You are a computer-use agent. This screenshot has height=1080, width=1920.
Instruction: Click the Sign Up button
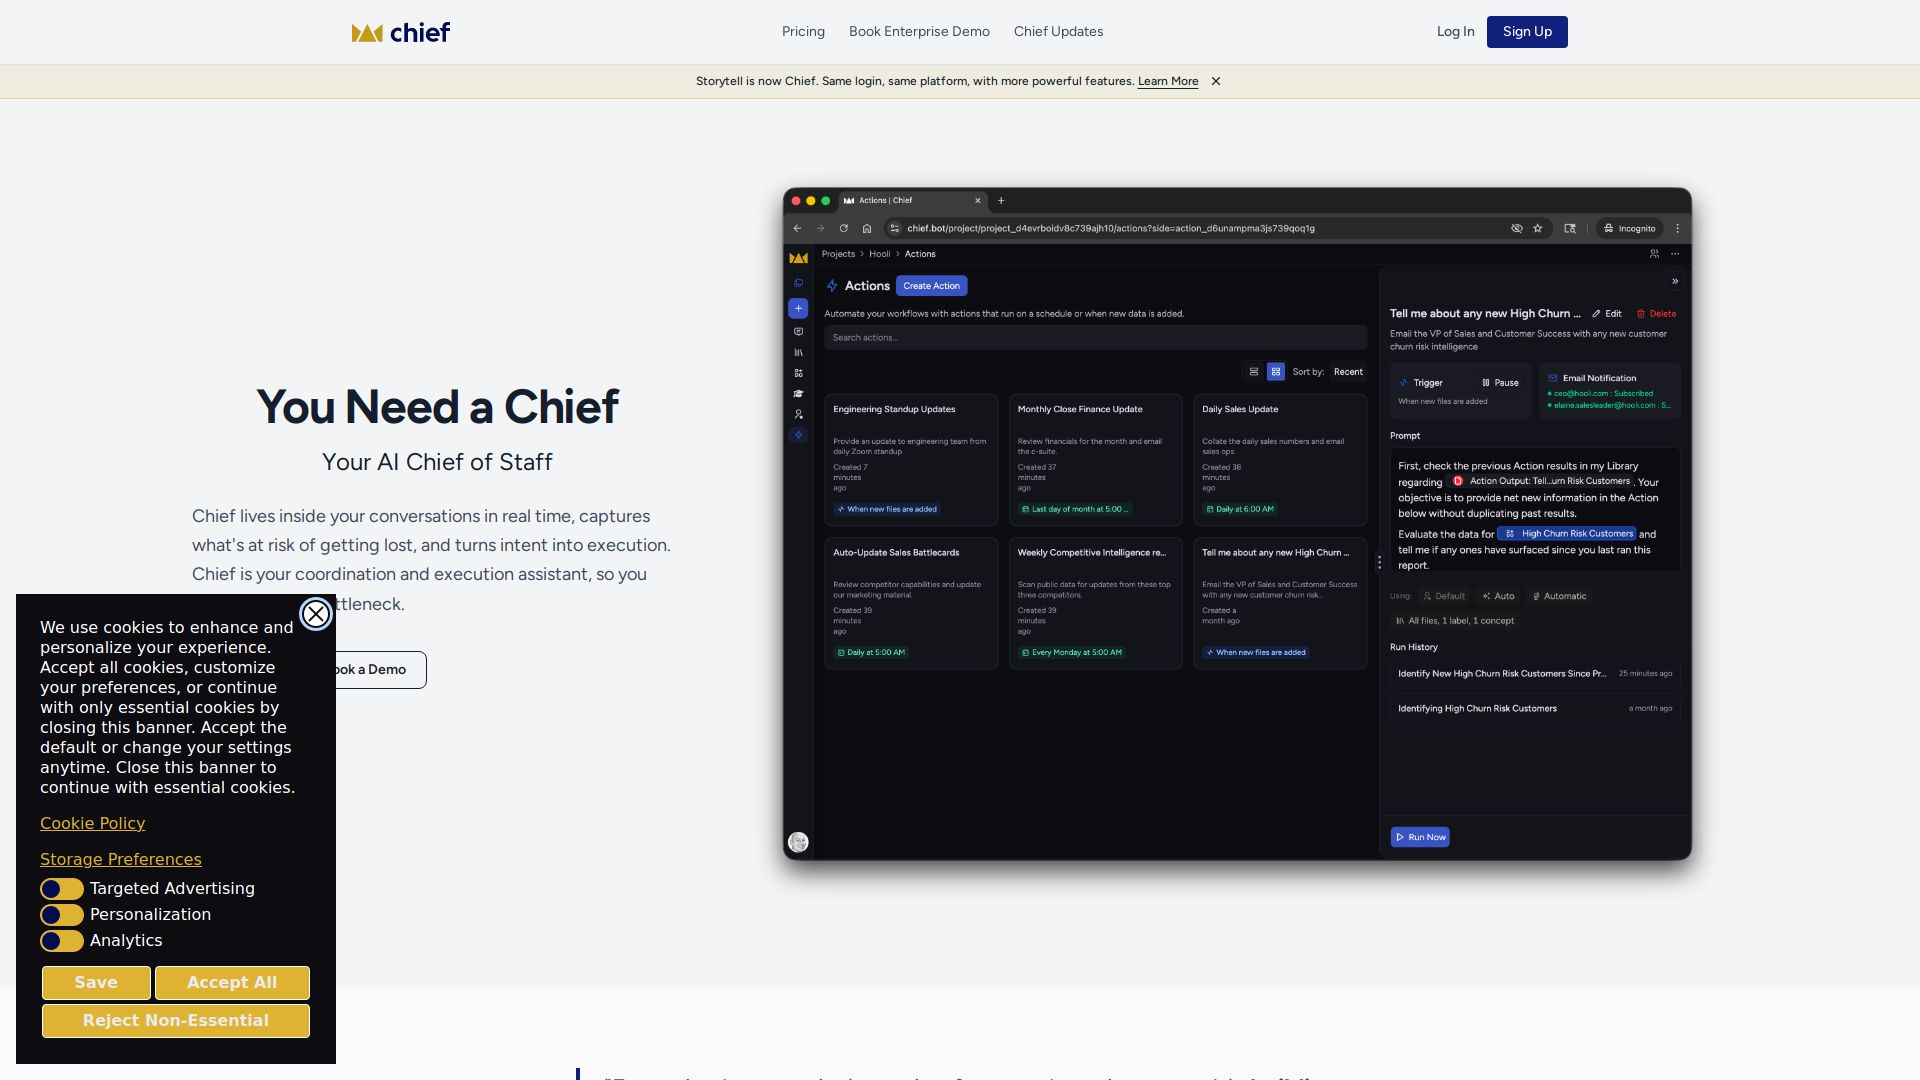point(1527,32)
